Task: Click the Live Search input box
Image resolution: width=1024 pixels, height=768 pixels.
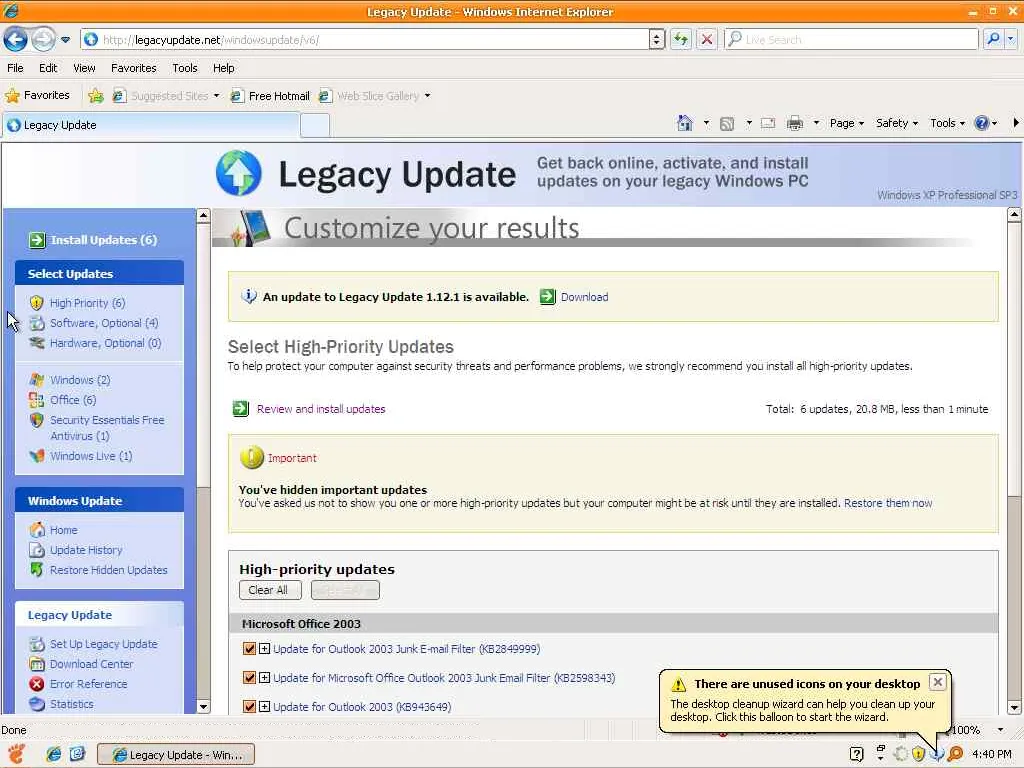Action: pyautogui.click(x=852, y=40)
